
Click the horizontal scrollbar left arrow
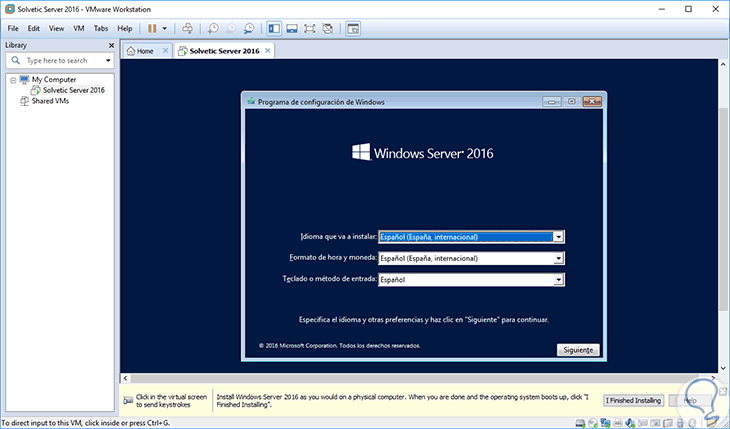[125, 378]
